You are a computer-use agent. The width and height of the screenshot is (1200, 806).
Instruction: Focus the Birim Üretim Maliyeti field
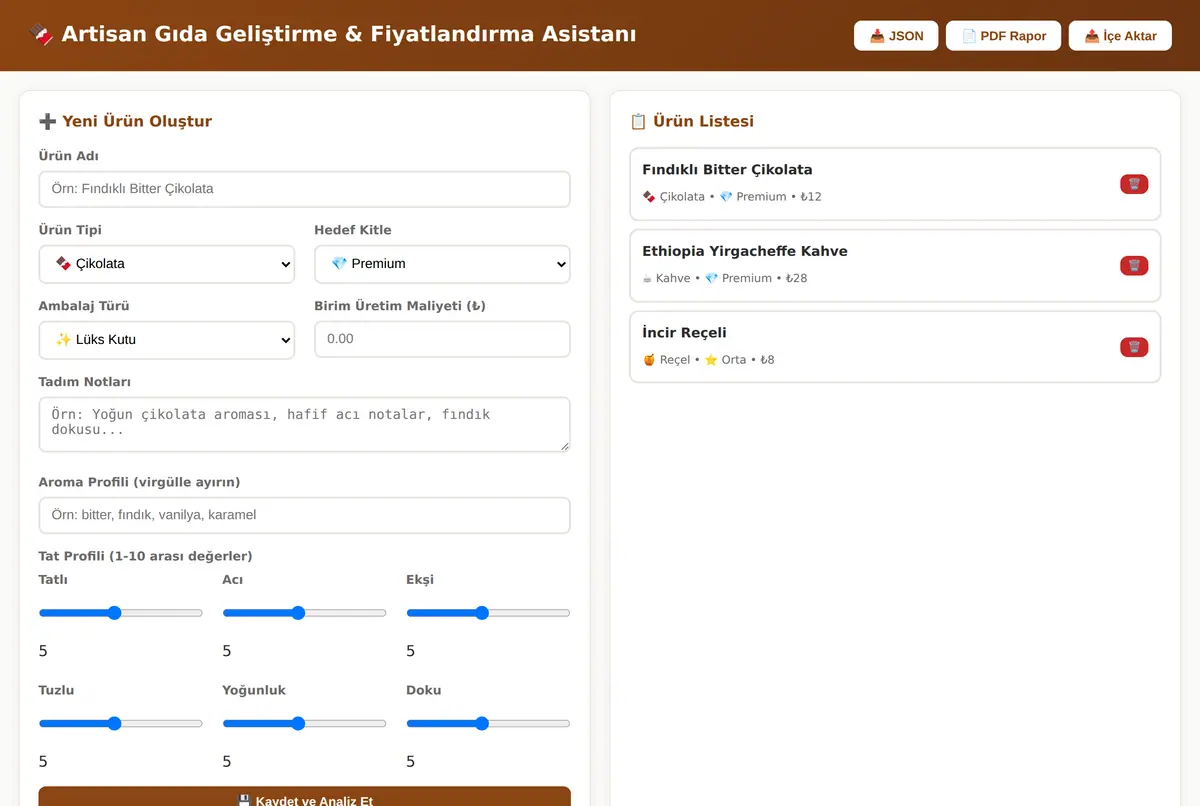coord(442,339)
